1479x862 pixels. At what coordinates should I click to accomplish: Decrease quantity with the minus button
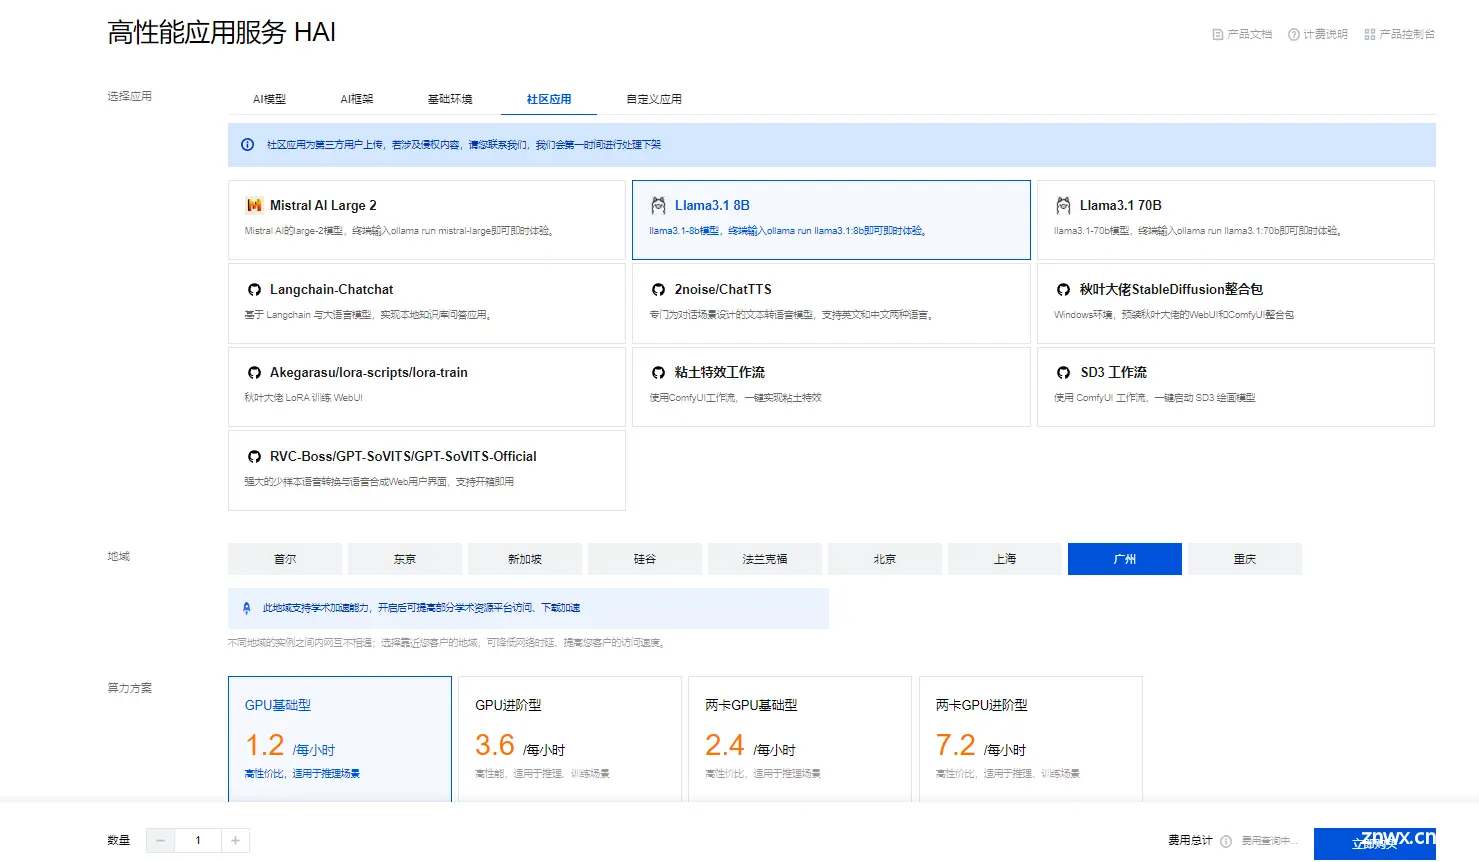click(x=160, y=841)
